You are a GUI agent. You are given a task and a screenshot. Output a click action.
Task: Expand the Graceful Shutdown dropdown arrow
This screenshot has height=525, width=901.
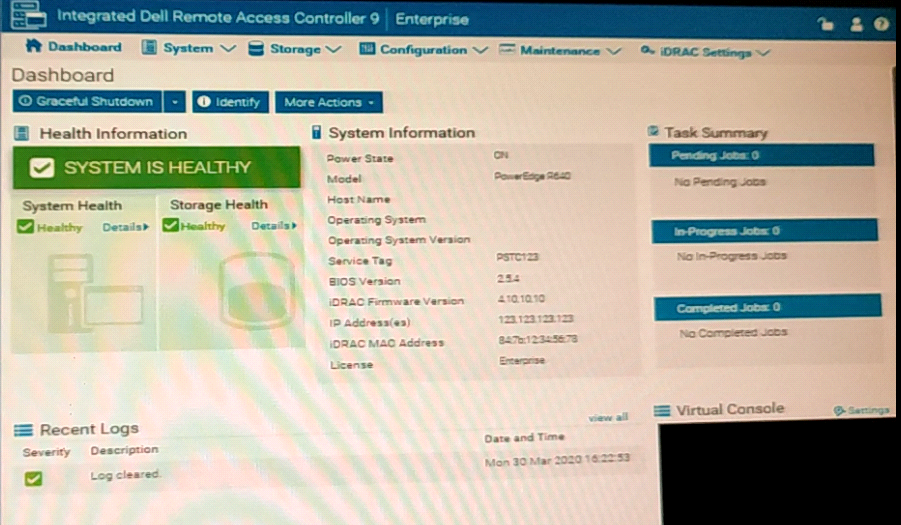point(174,102)
